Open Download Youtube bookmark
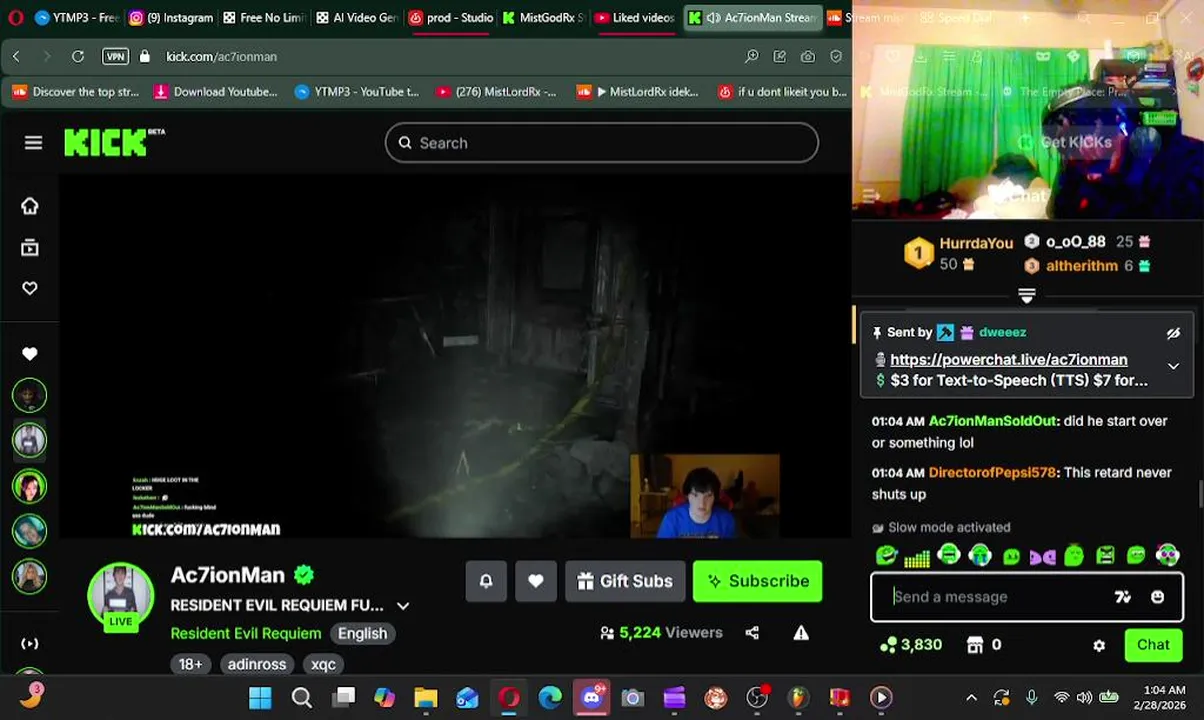Viewport: 1204px width, 720px height. coord(215,91)
